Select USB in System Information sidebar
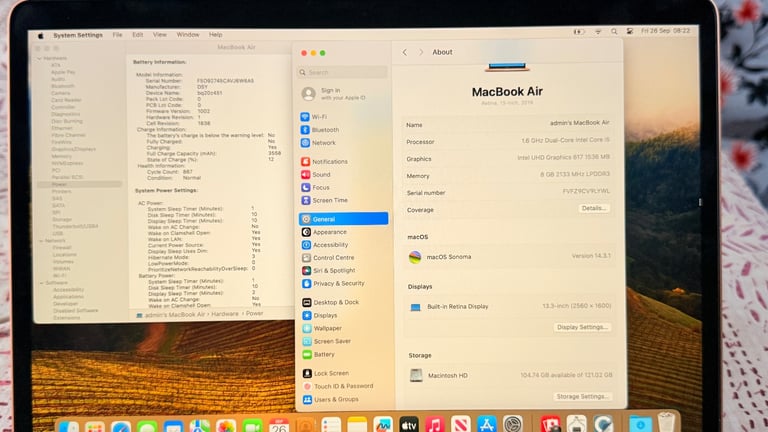Image resolution: width=768 pixels, height=432 pixels. 57,234
